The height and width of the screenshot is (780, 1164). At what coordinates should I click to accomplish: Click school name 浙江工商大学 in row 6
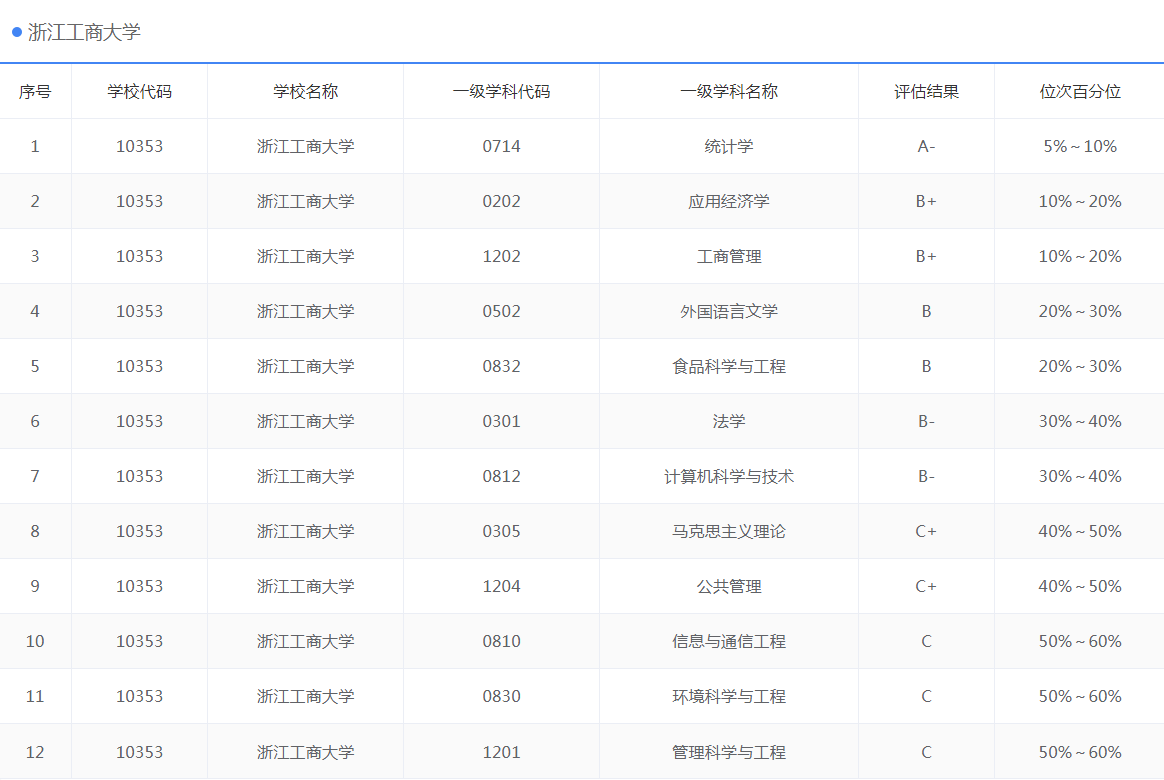(x=306, y=421)
